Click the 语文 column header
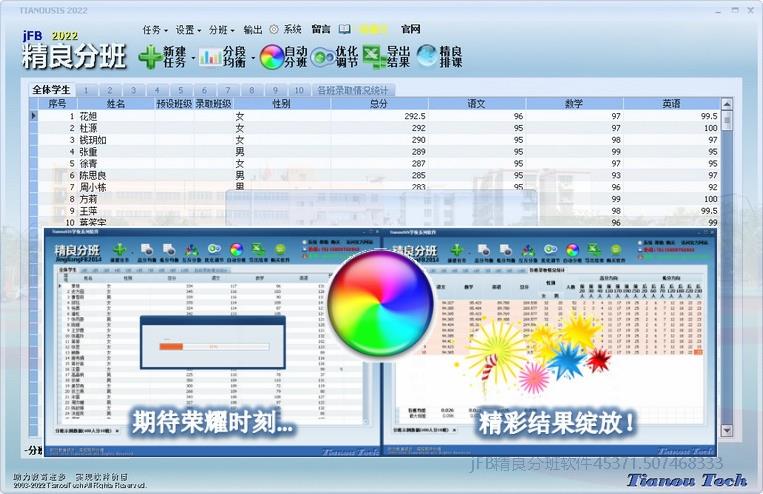The width and height of the screenshot is (763, 494). 476,104
